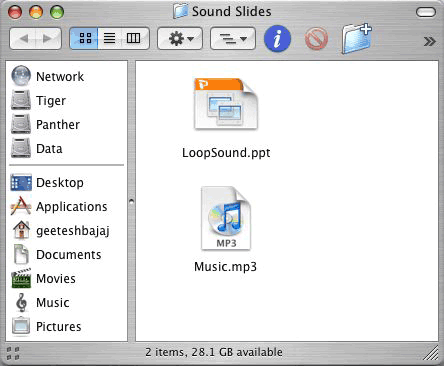Click the red Delete prohibition icon
The width and height of the screenshot is (444, 366).
(x=316, y=39)
